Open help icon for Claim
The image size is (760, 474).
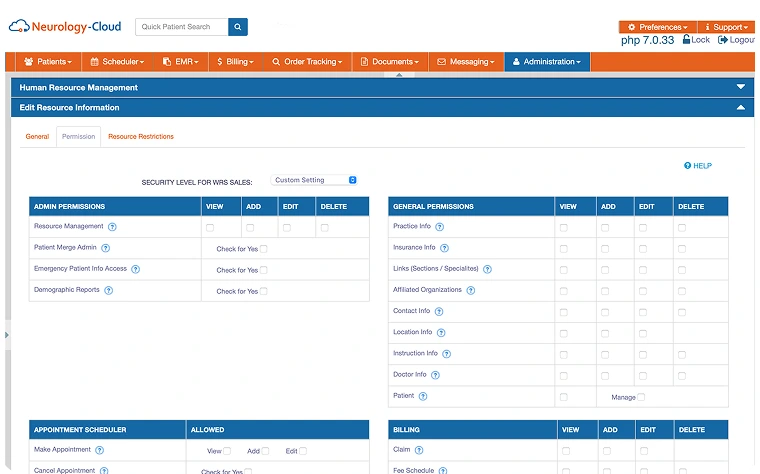pyautogui.click(x=419, y=450)
